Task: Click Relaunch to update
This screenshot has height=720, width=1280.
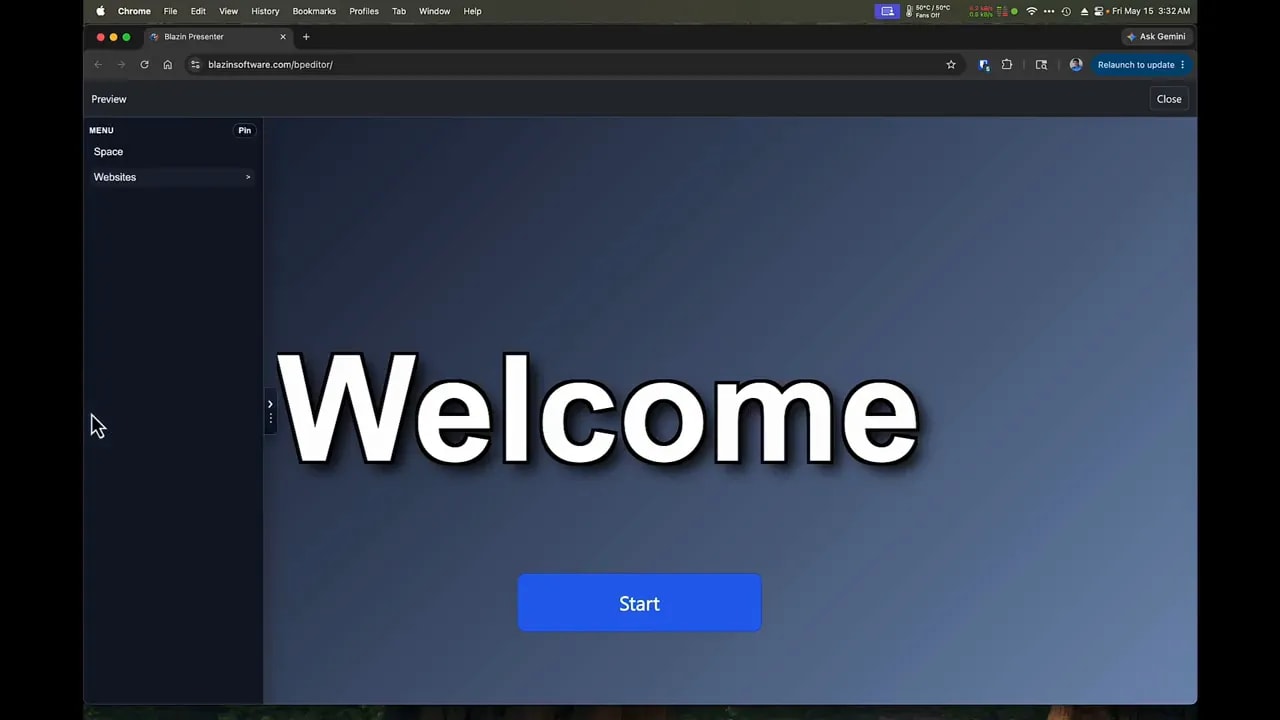Action: (1141, 65)
